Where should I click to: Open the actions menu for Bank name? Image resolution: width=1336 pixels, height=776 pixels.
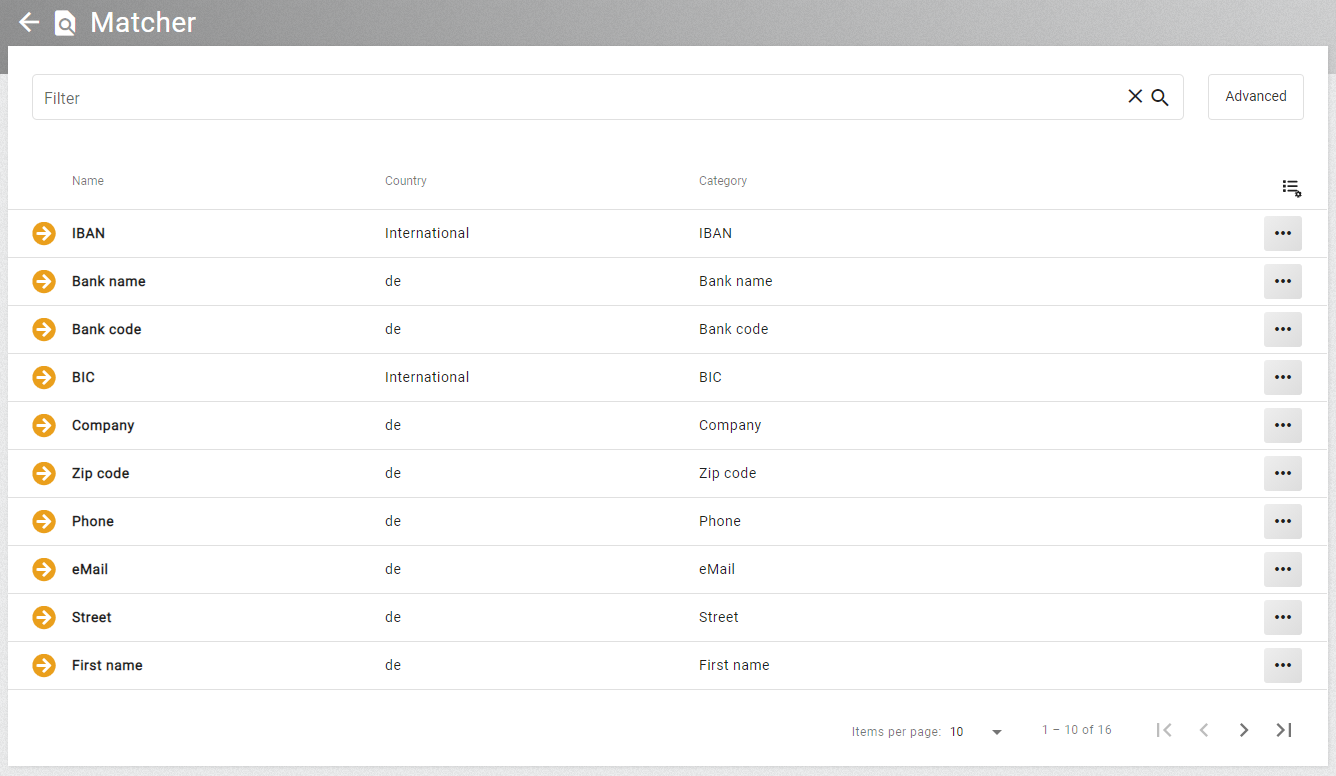1283,281
